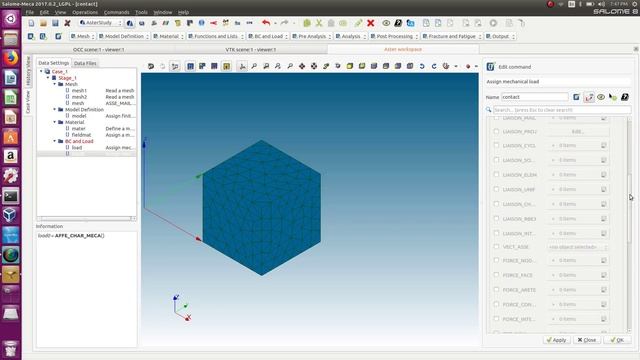Collapse the BC and Load tree folder
The width and height of the screenshot is (640, 360).
click(55, 141)
